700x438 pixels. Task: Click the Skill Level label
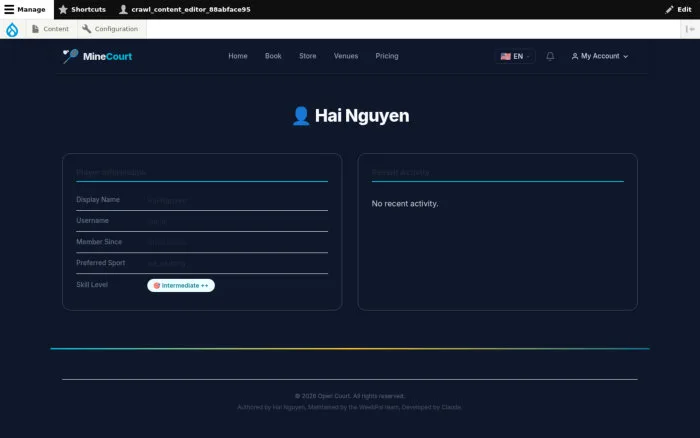pyautogui.click(x=92, y=284)
